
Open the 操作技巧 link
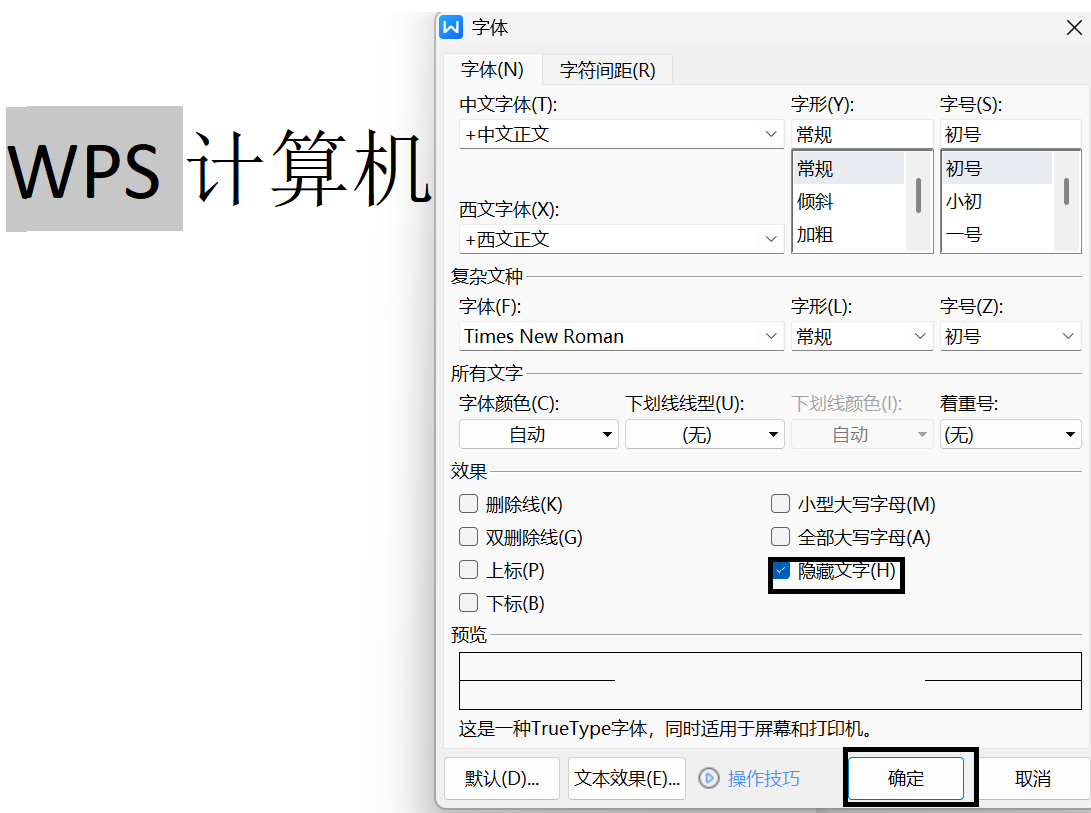tap(763, 778)
